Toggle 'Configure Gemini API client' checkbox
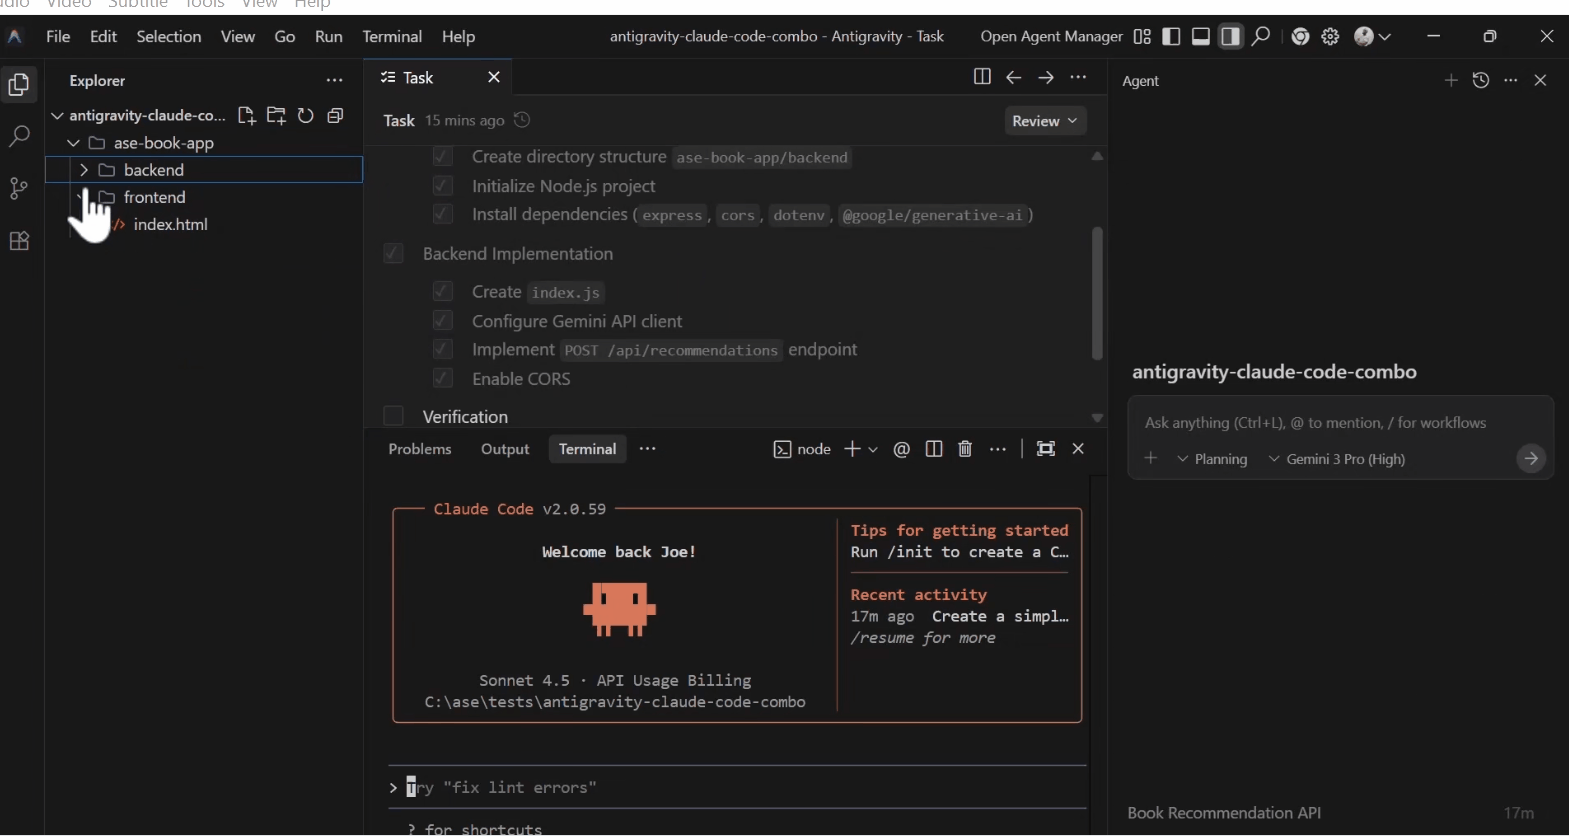Image resolution: width=1569 pixels, height=836 pixels. click(x=443, y=320)
